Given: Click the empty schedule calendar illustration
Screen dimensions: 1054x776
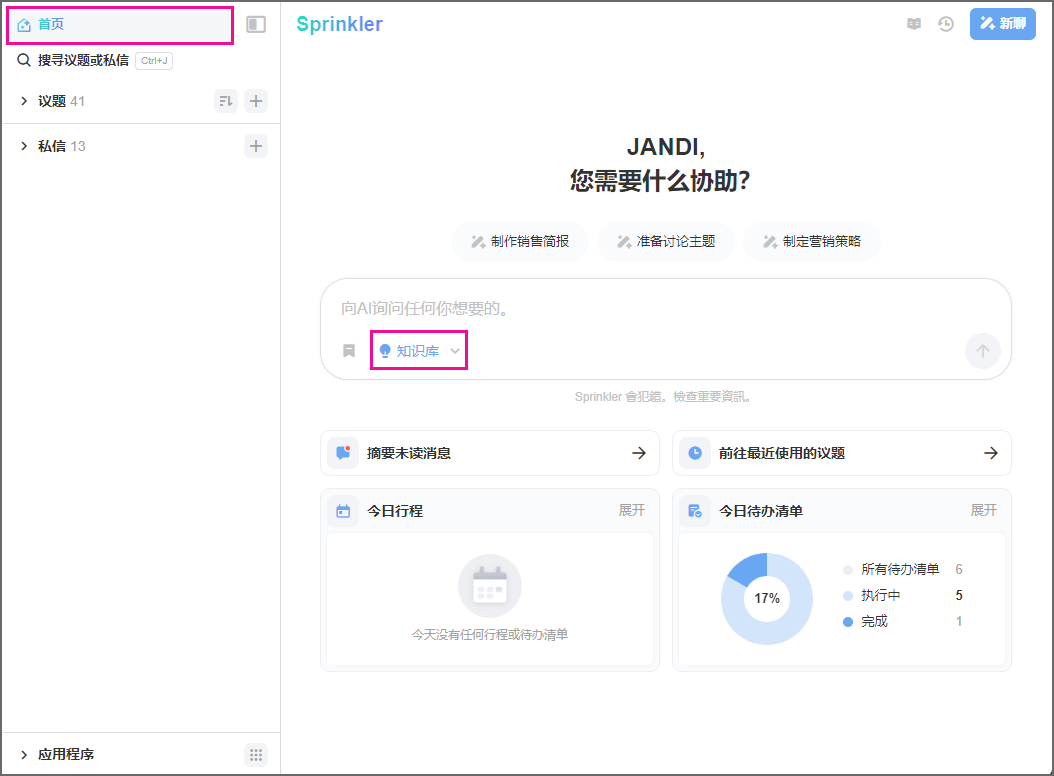Looking at the screenshot, I should pyautogui.click(x=489, y=586).
